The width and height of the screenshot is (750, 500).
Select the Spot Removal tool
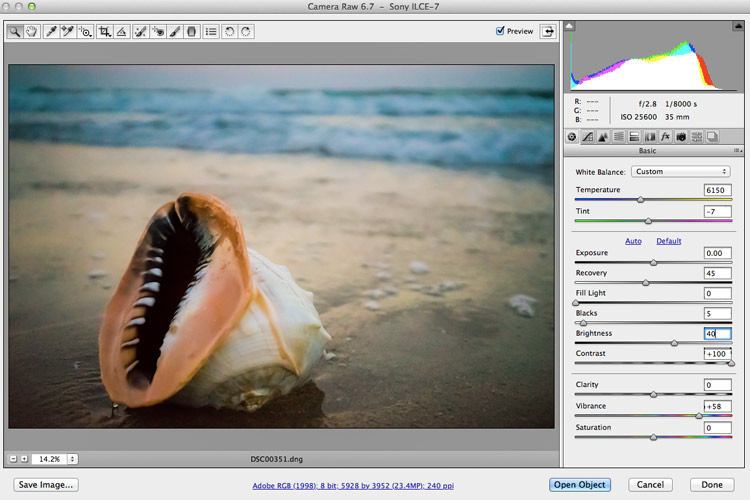140,32
